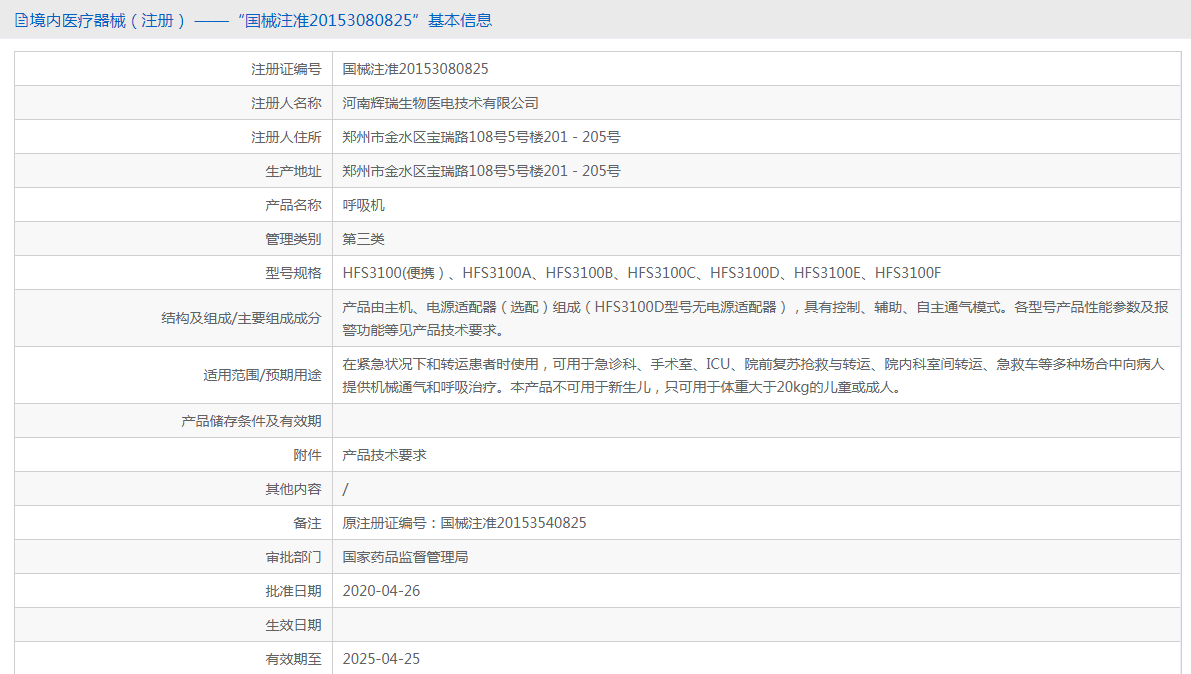
Task: Click the empty 产品储存条件及有效期 value cell
Action: point(755,421)
